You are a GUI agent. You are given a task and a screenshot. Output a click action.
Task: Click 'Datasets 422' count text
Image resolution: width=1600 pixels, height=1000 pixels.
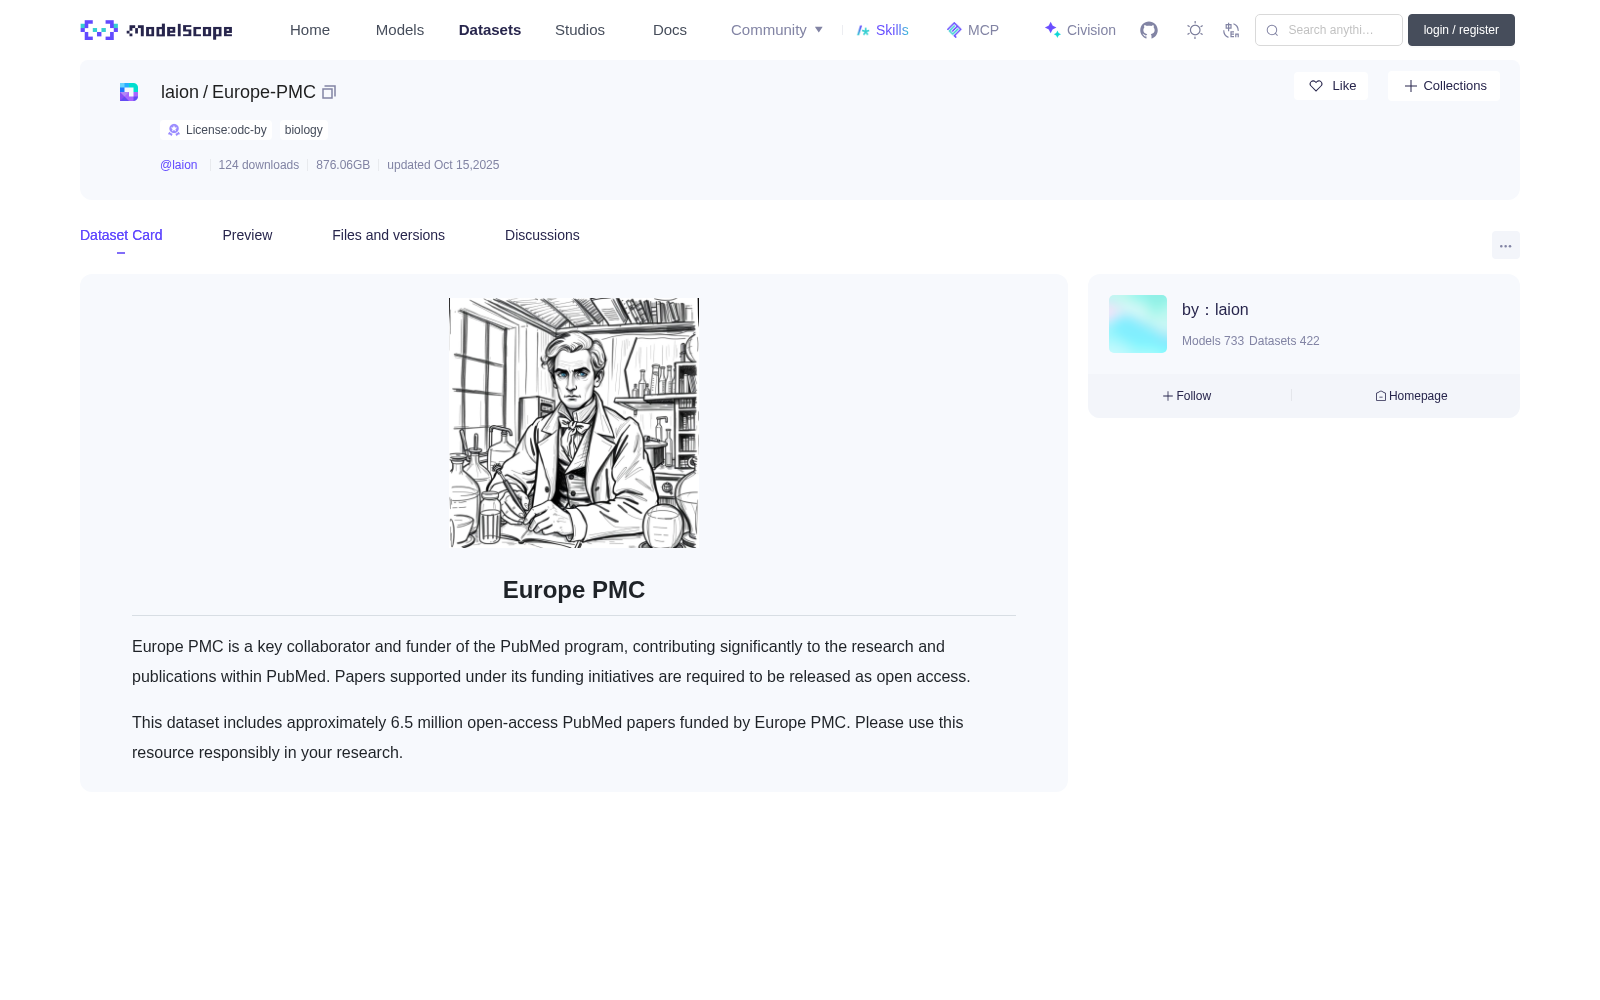coord(1284,341)
